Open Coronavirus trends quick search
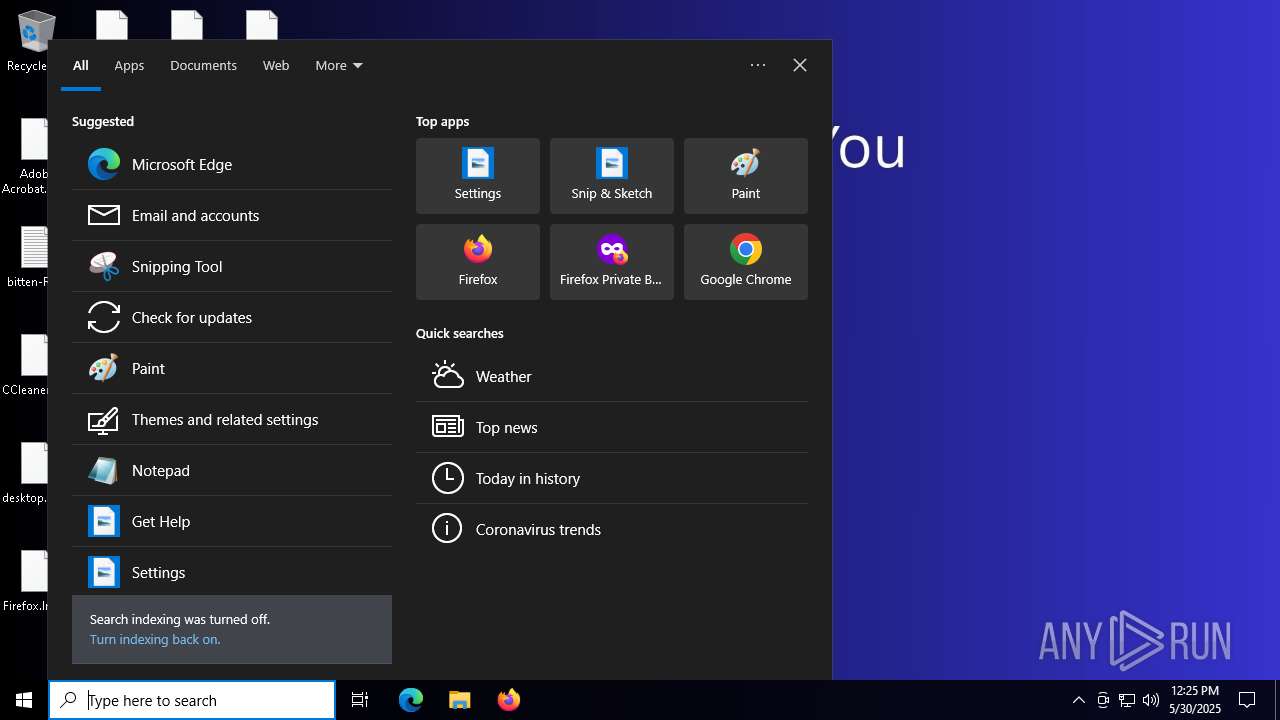Screen dimensions: 1280x720 pos(612,529)
